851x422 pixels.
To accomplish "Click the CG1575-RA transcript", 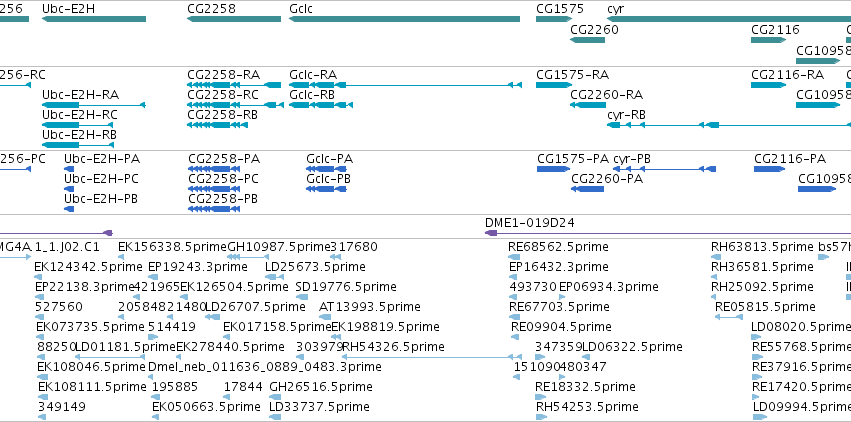I will pyautogui.click(x=554, y=85).
